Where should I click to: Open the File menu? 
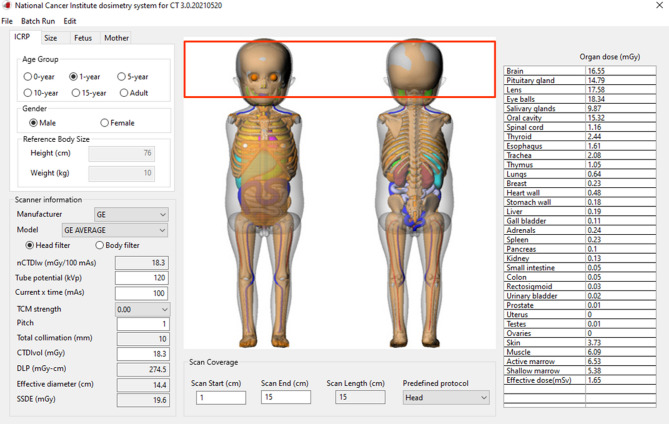tap(7, 21)
